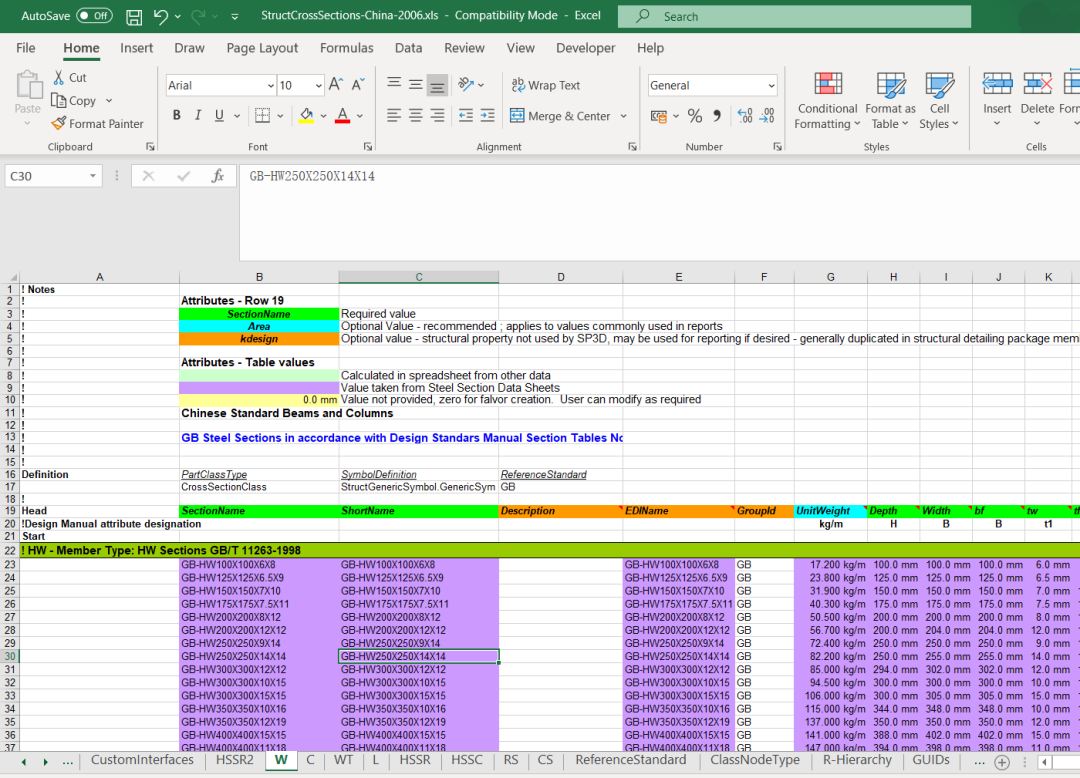Open the Orientation text angle tool
This screenshot has height=778, width=1080.
tap(466, 85)
